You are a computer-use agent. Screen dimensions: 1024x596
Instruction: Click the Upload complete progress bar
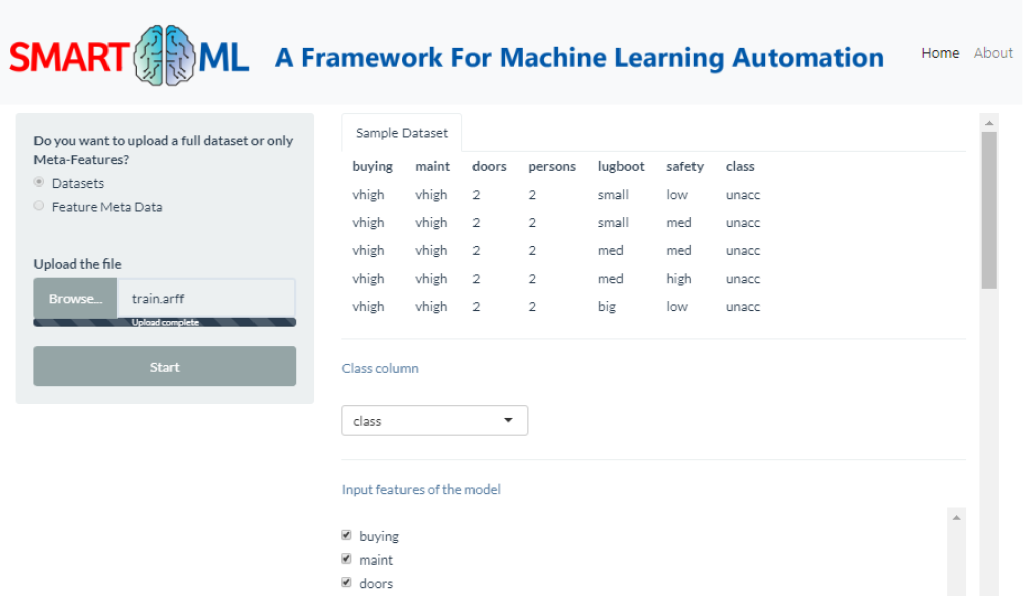[165, 322]
